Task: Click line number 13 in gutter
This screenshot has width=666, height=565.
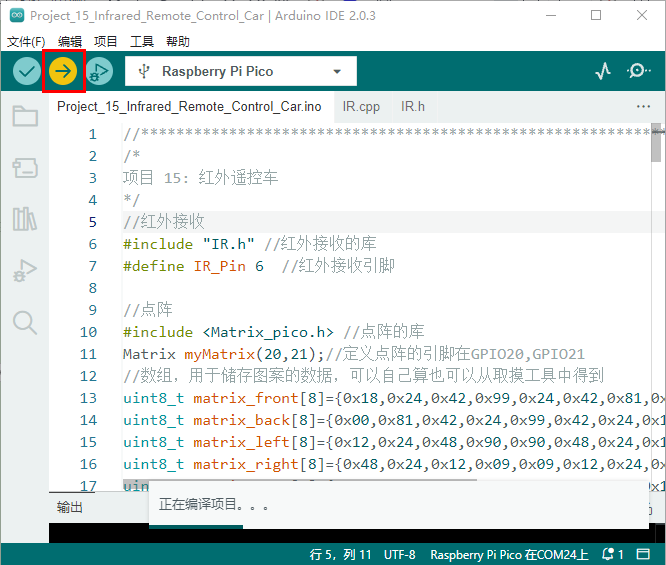Action: pos(88,398)
